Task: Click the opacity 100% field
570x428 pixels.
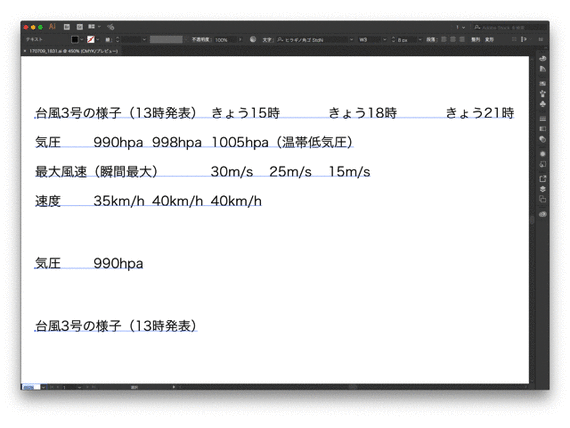Action: (x=225, y=40)
